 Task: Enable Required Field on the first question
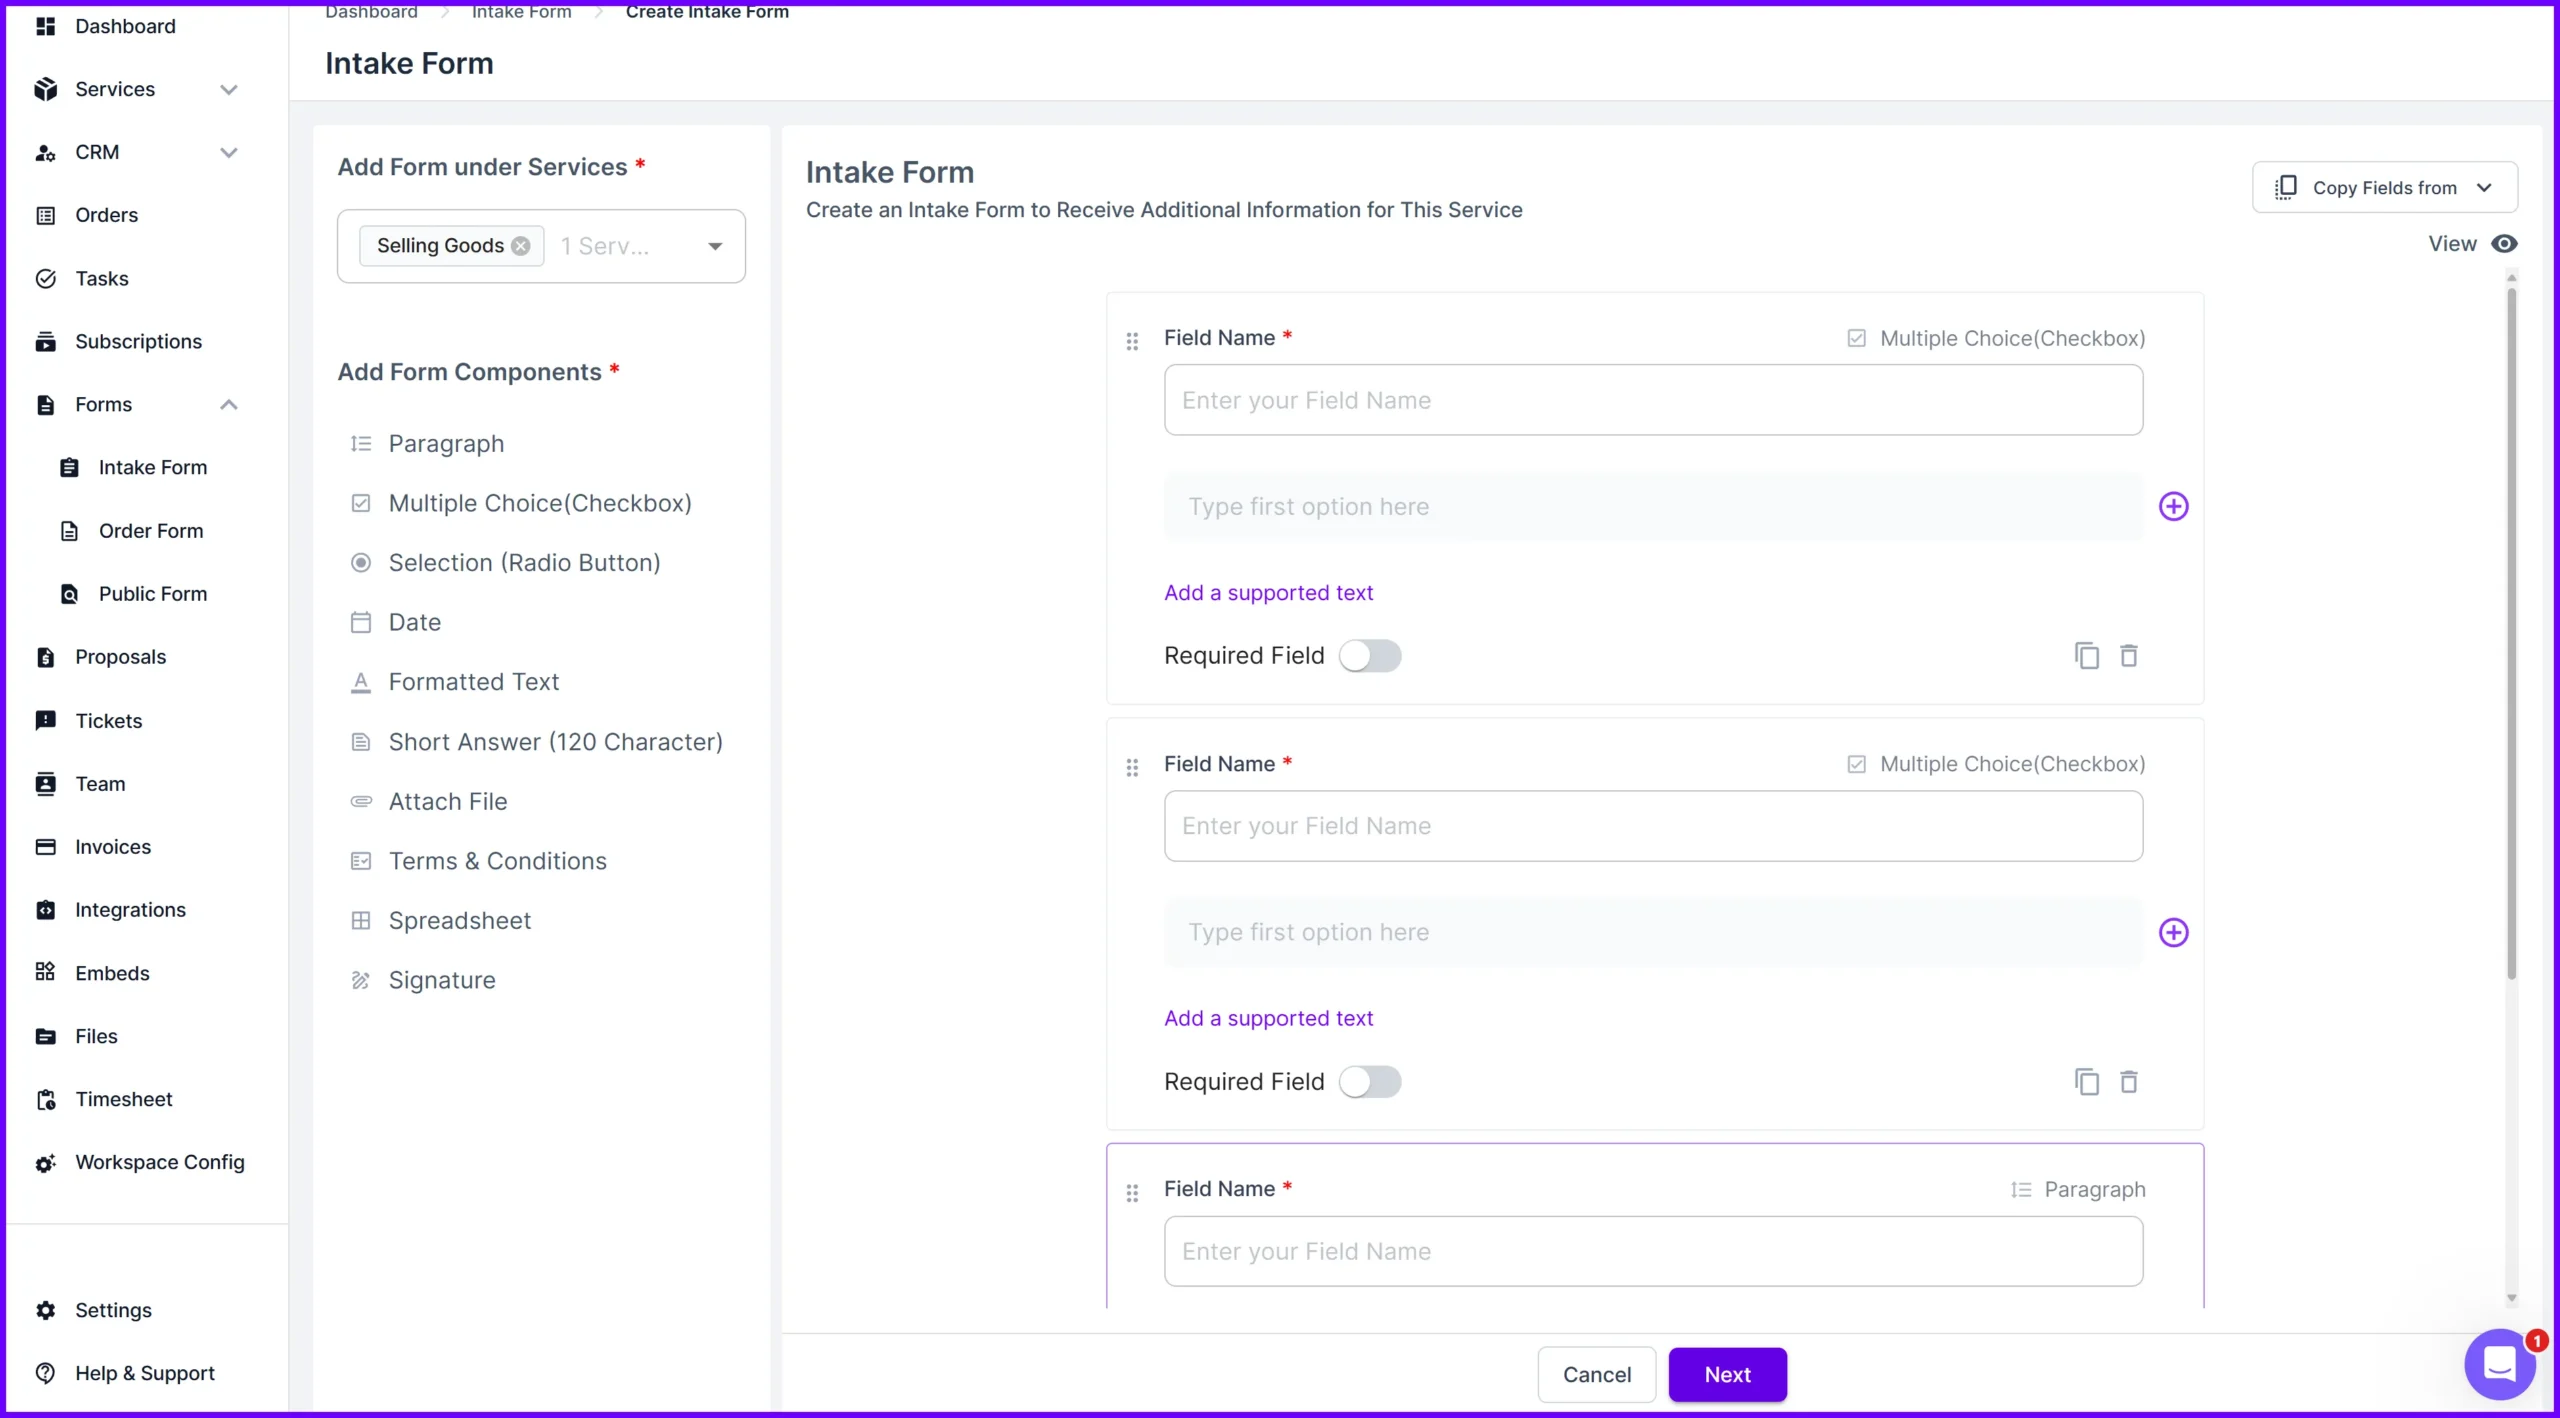pyautogui.click(x=1371, y=655)
